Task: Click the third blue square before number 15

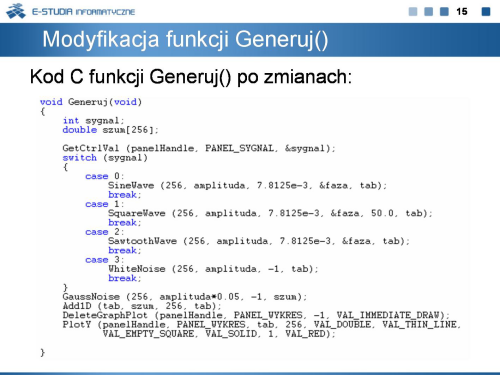Action: coord(444,12)
